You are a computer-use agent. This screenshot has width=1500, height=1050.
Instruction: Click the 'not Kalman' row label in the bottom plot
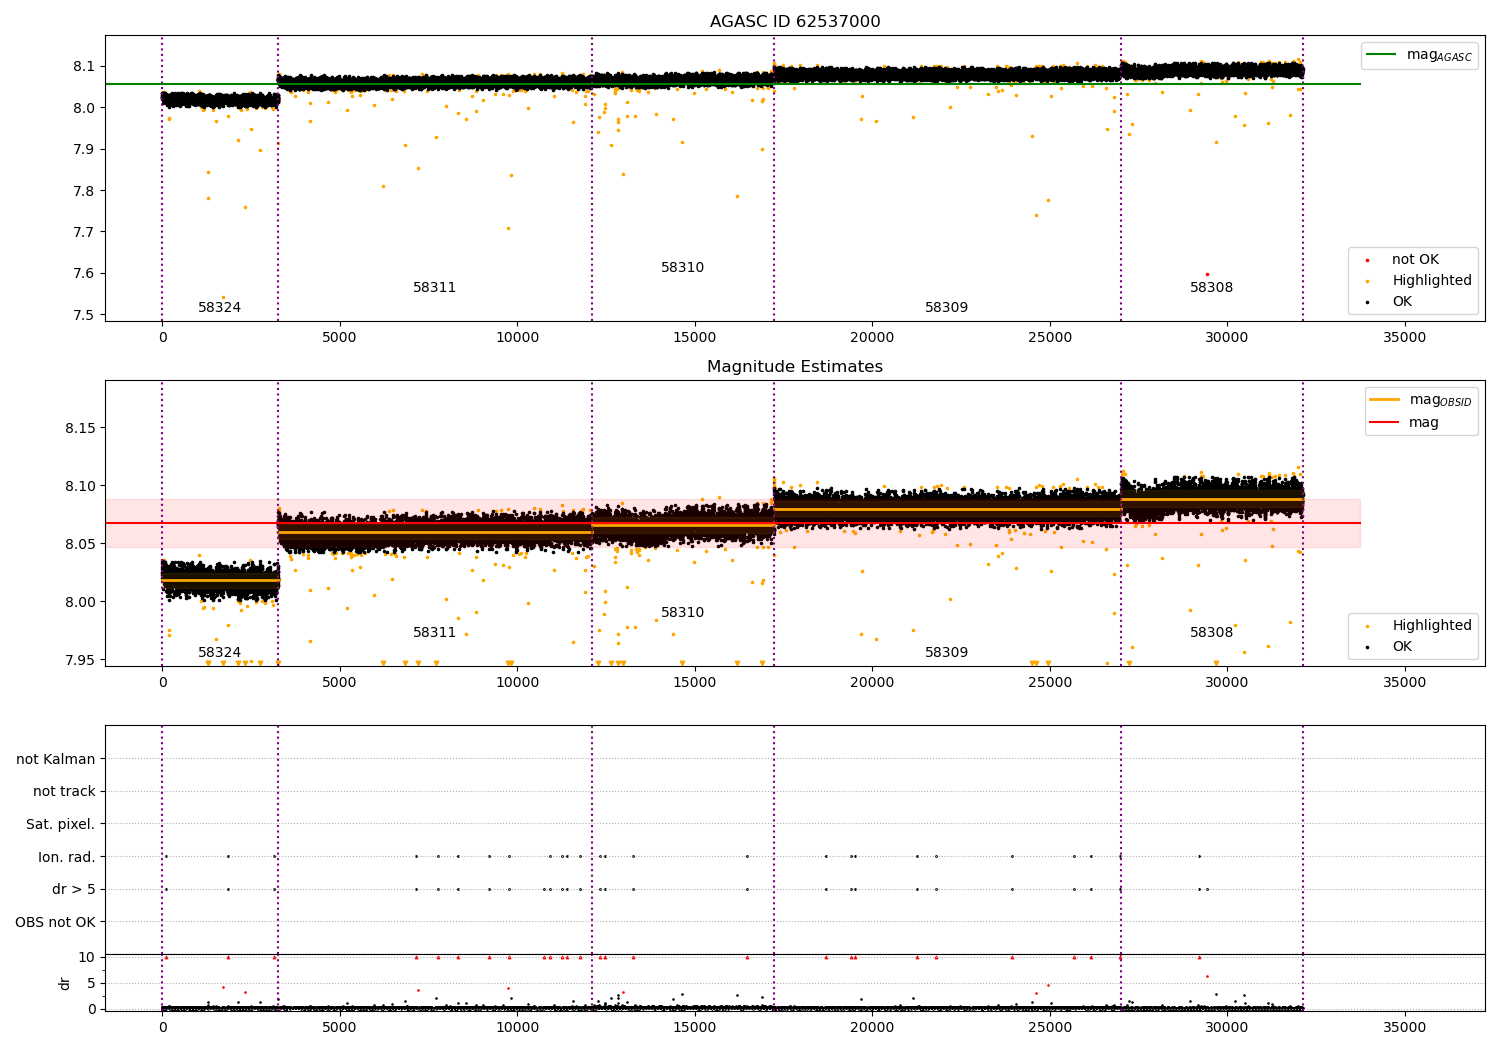(56, 760)
